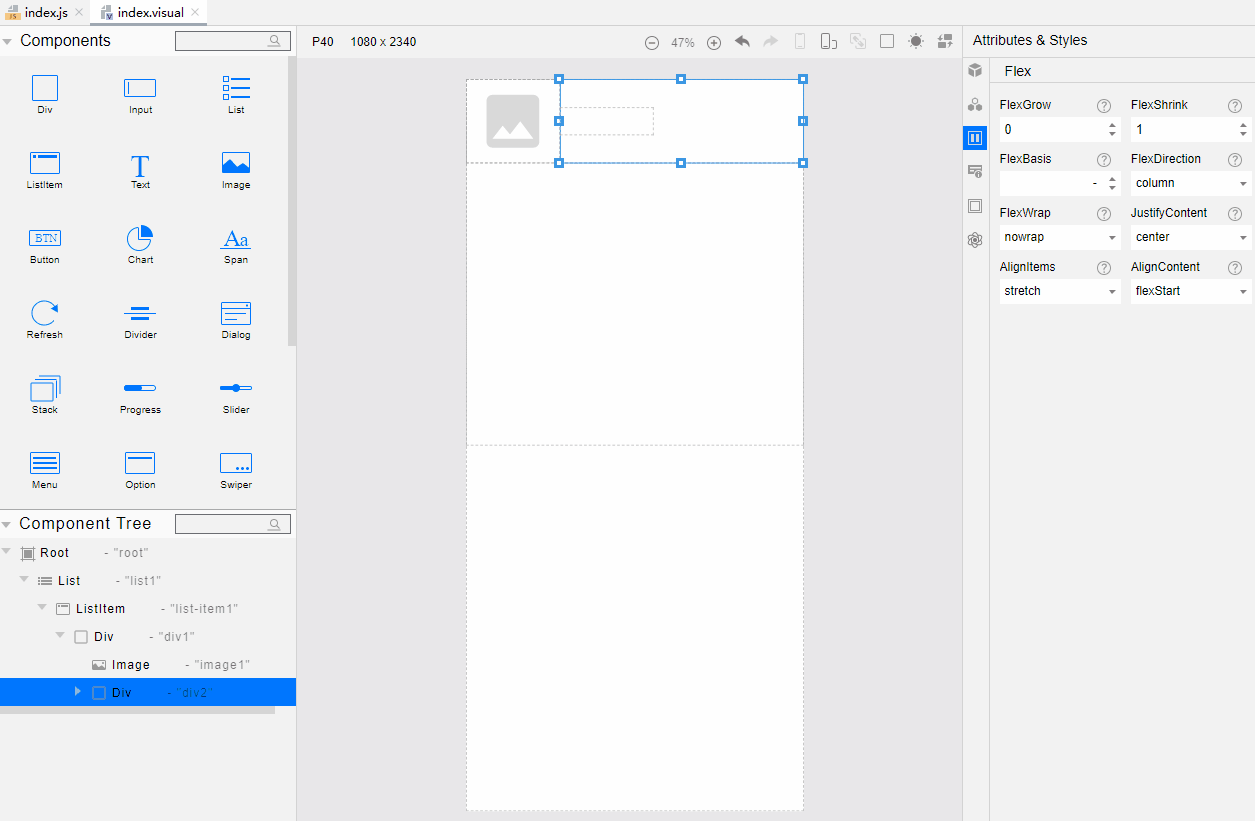Open the JustifyContent dropdown
The image size is (1255, 821).
[1190, 238]
